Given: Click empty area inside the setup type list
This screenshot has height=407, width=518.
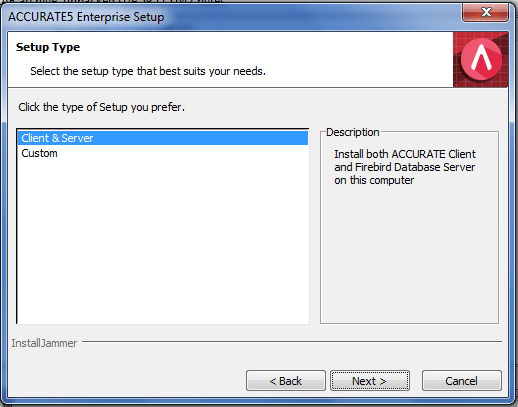Looking at the screenshot, I should tap(163, 240).
